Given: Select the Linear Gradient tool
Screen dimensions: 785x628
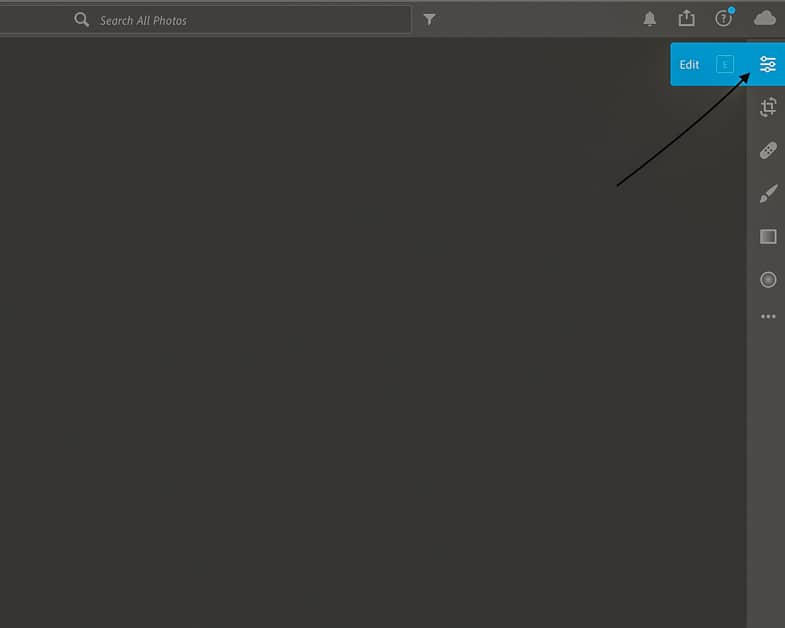Looking at the screenshot, I should click(768, 236).
